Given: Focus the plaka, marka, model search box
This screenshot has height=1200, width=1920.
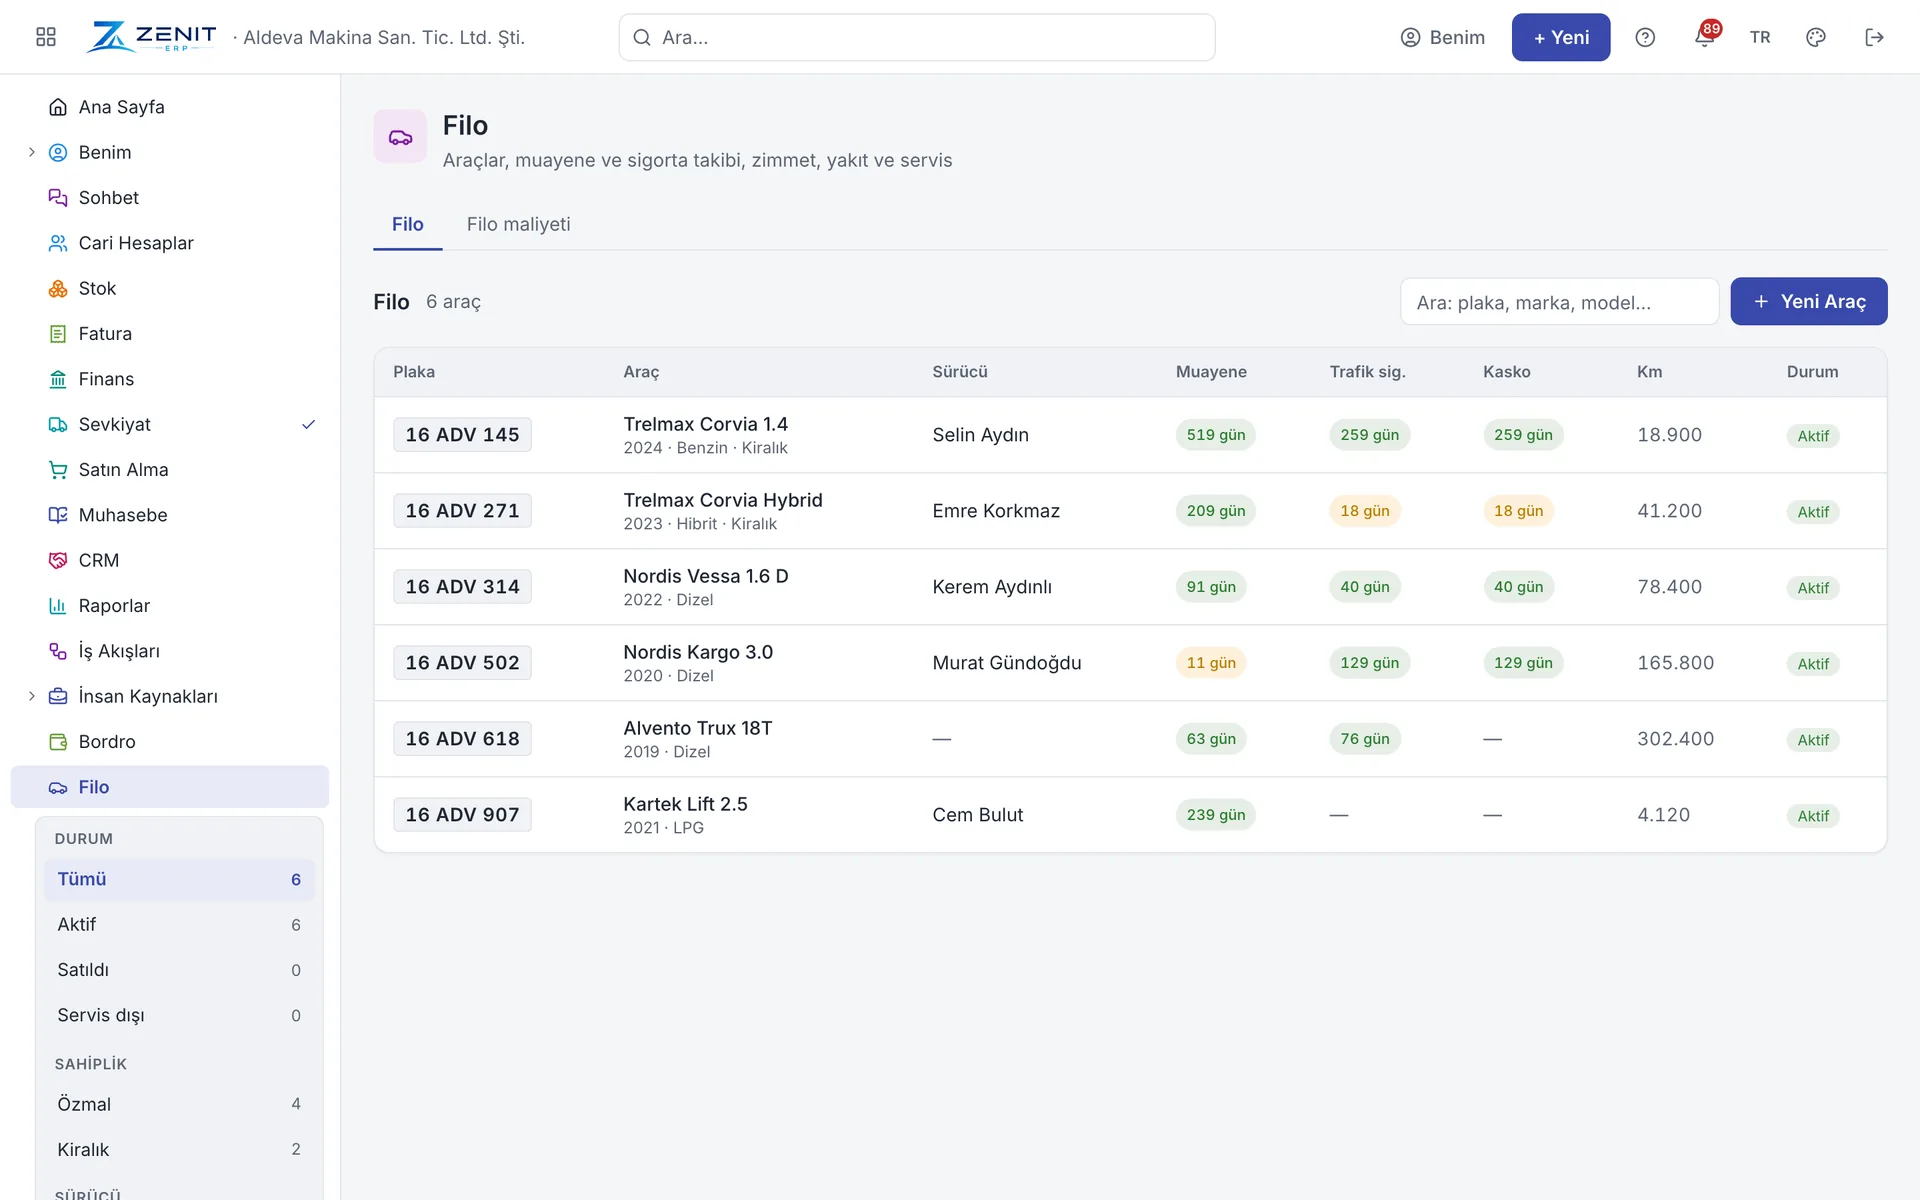Looking at the screenshot, I should [1559, 302].
